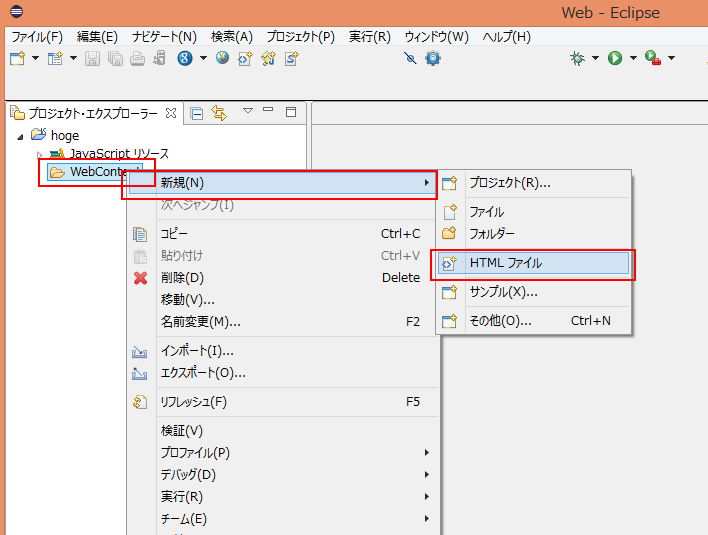Click the new HTML file toolbar icon
Viewport: 708px width, 535px height.
(245, 58)
